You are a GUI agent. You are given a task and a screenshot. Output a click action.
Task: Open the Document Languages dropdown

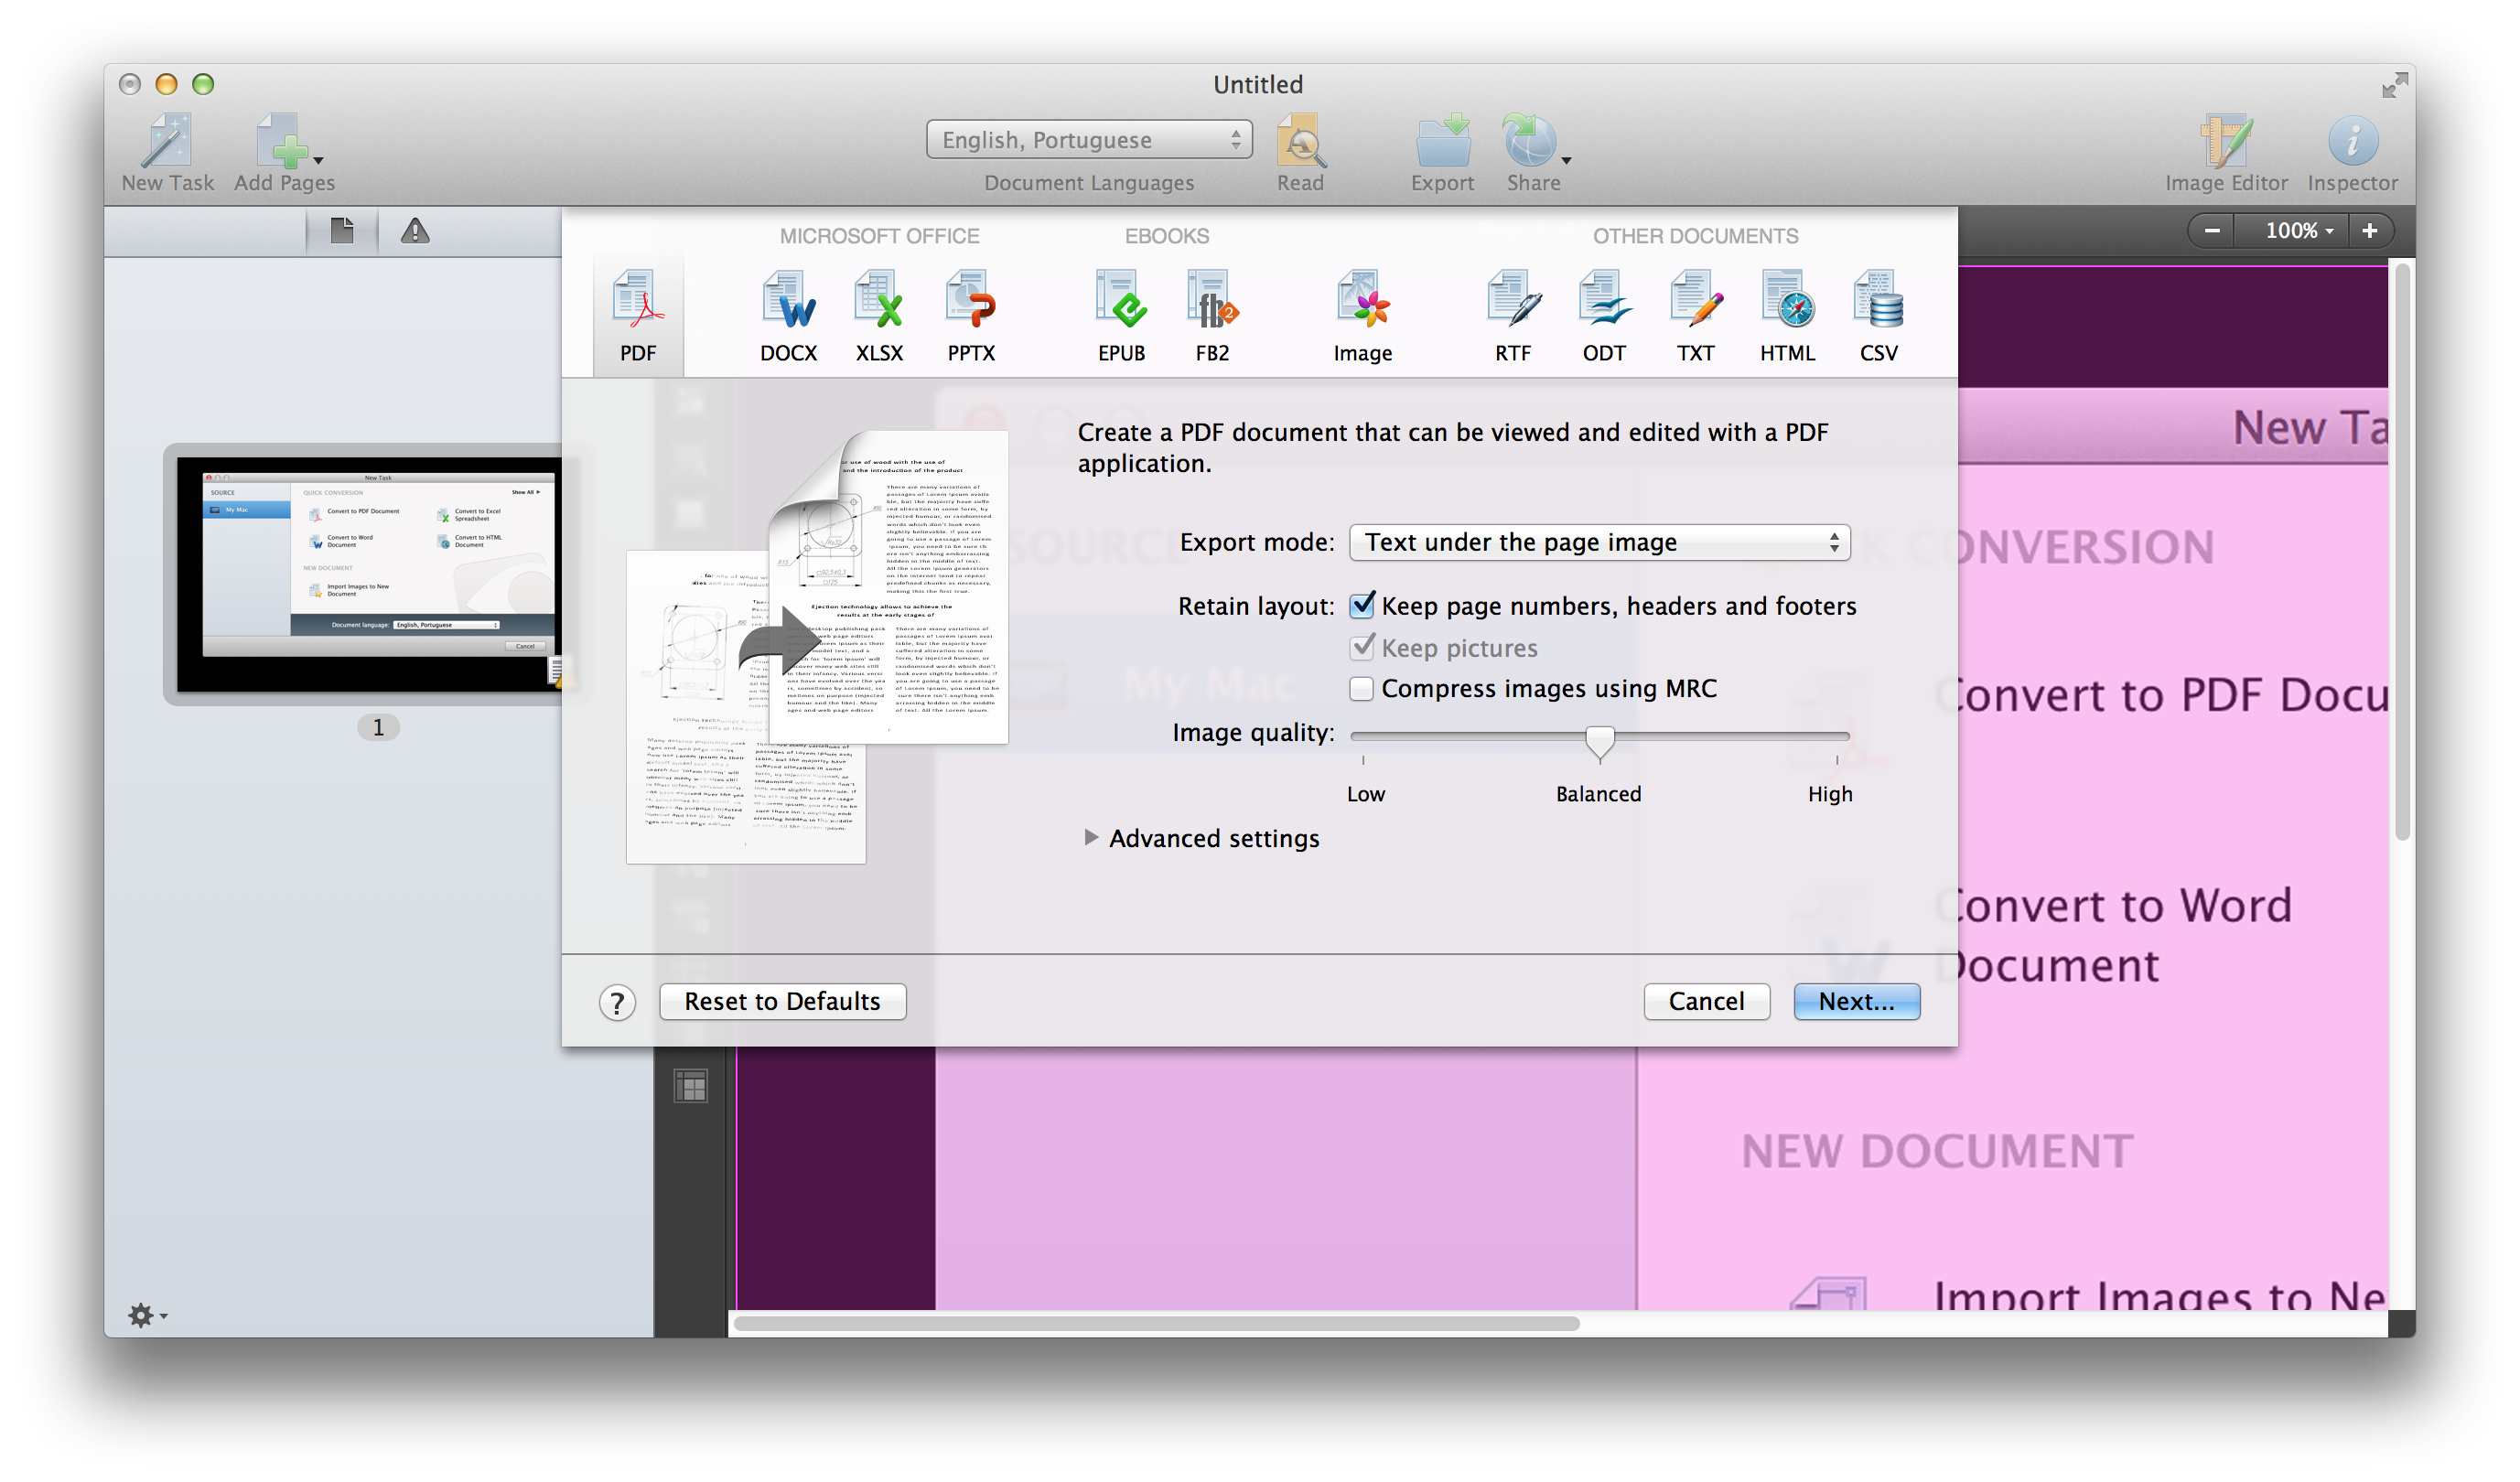[1088, 140]
